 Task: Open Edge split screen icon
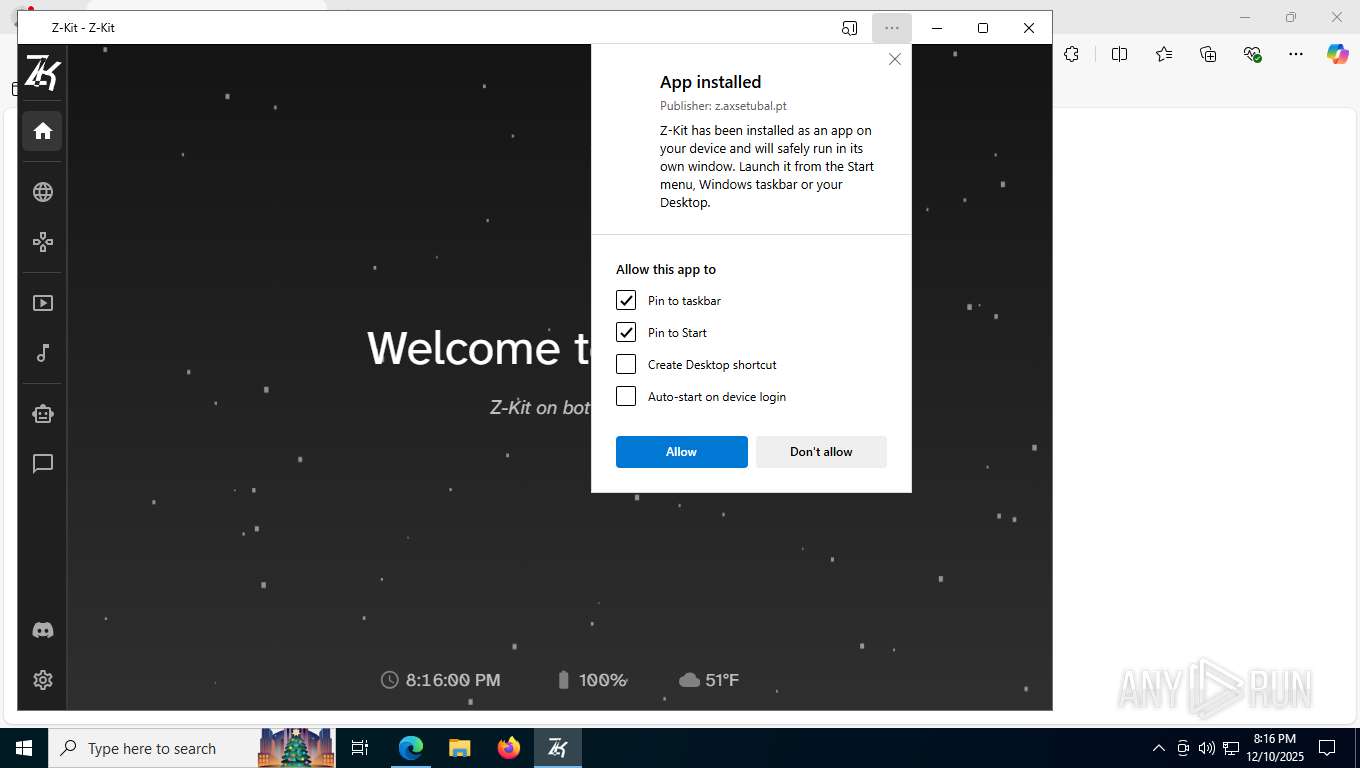coord(1119,54)
